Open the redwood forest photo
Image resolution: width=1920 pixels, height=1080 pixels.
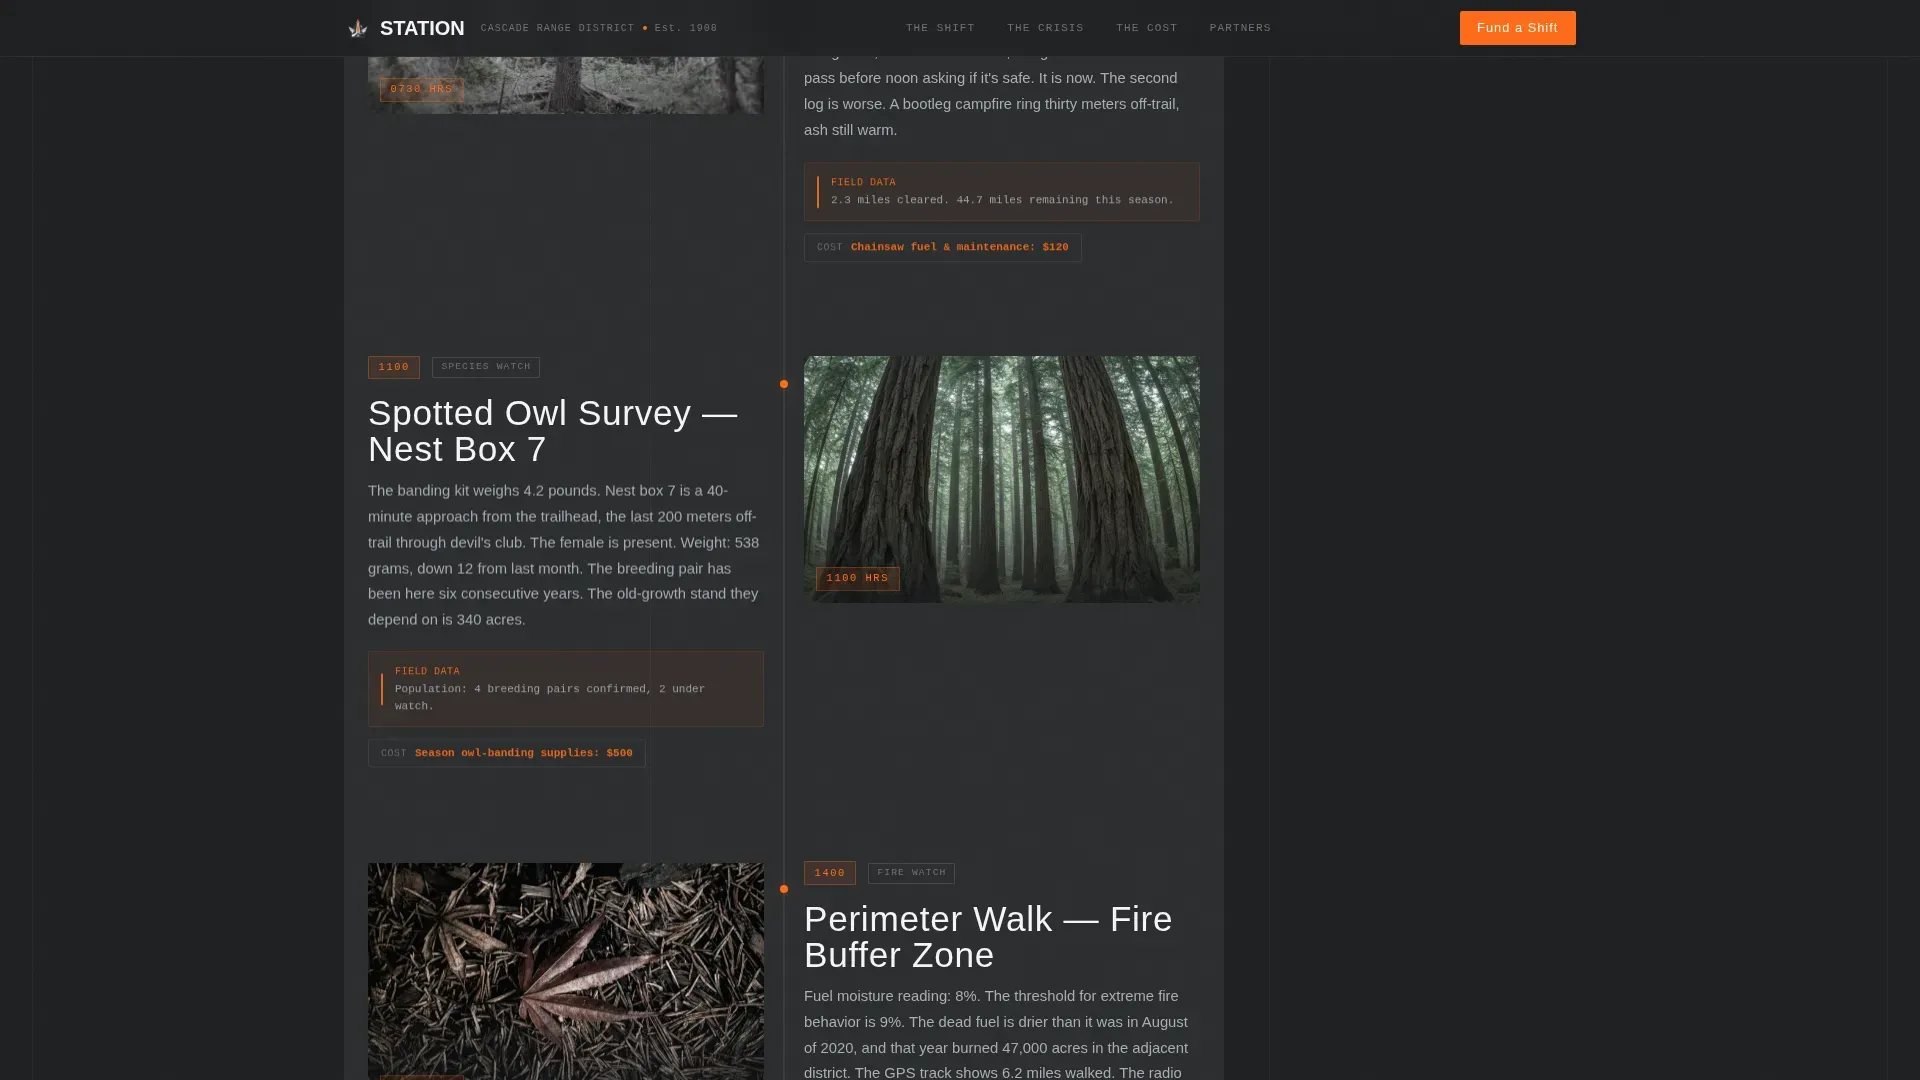[1001, 479]
